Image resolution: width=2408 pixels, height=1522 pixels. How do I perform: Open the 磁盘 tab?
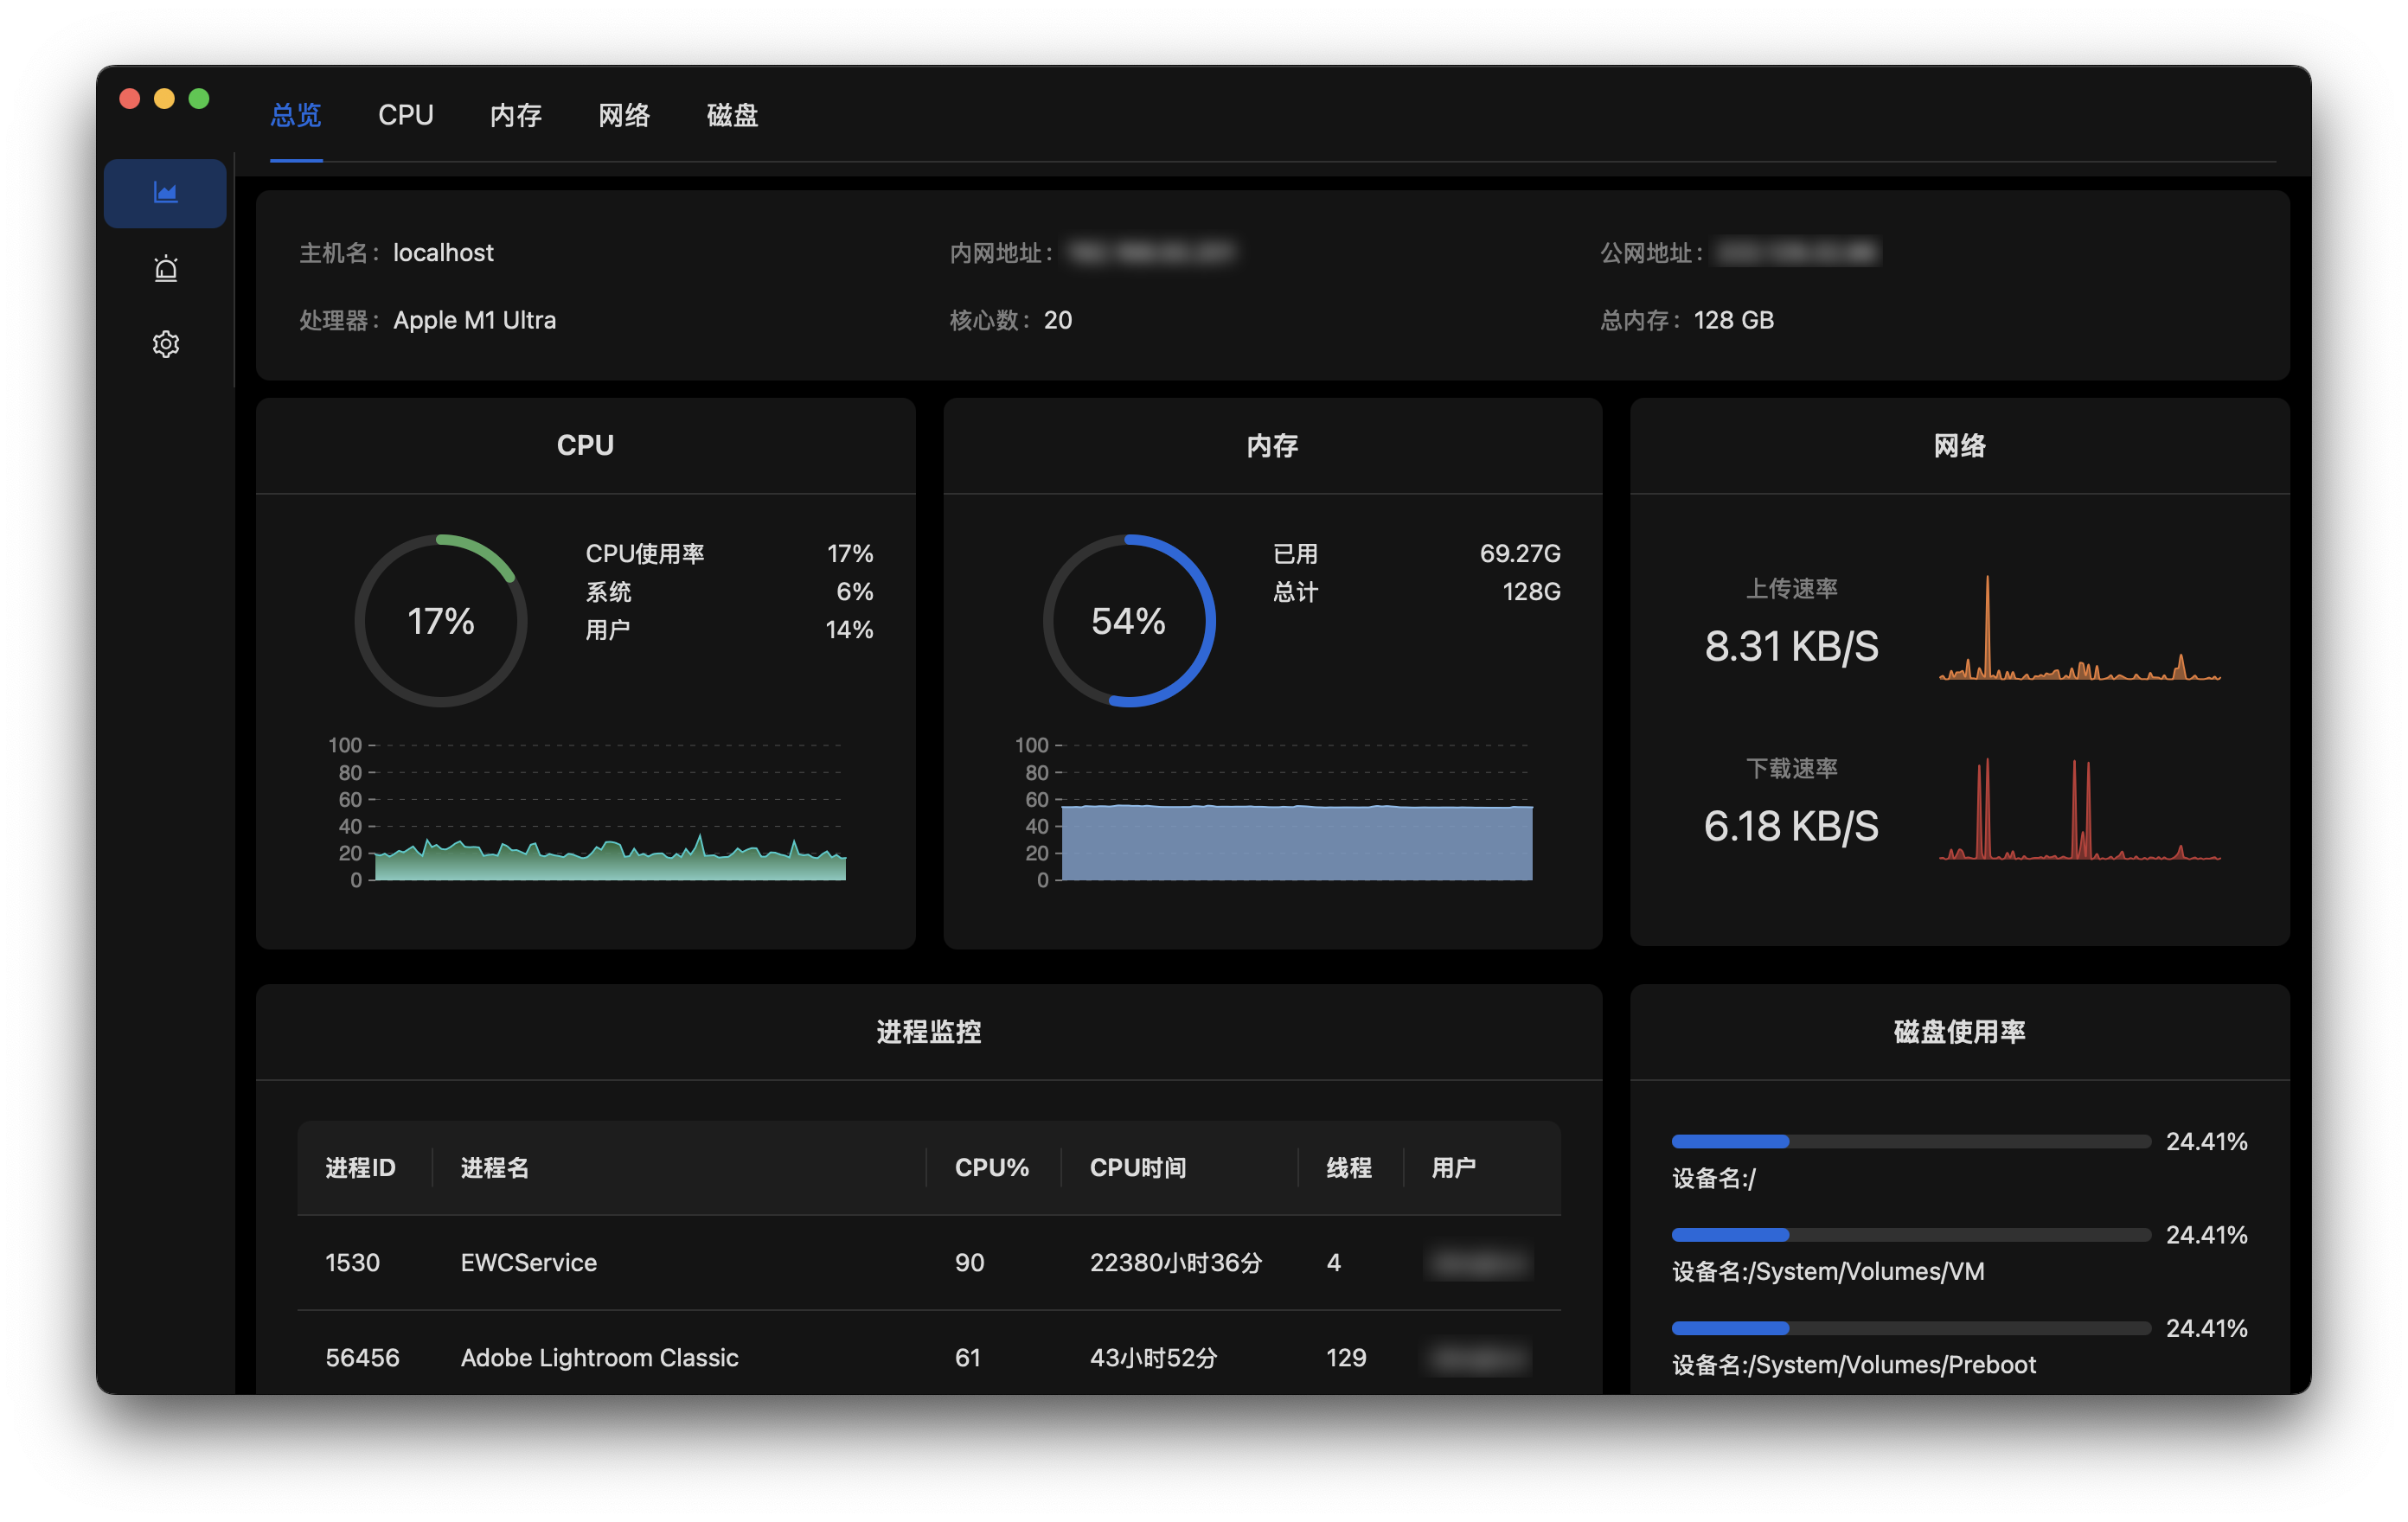point(732,115)
